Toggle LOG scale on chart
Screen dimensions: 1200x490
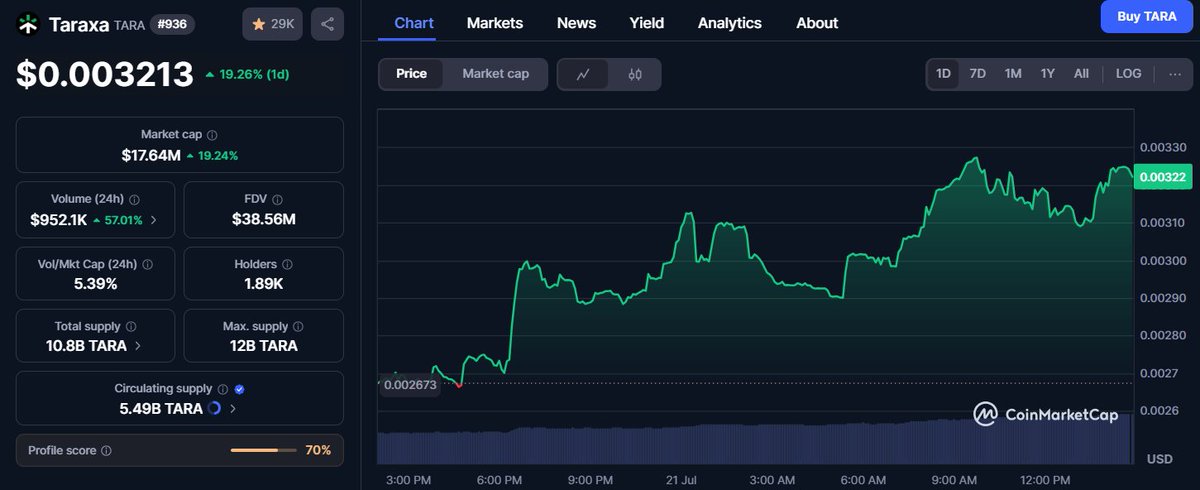(x=1129, y=74)
